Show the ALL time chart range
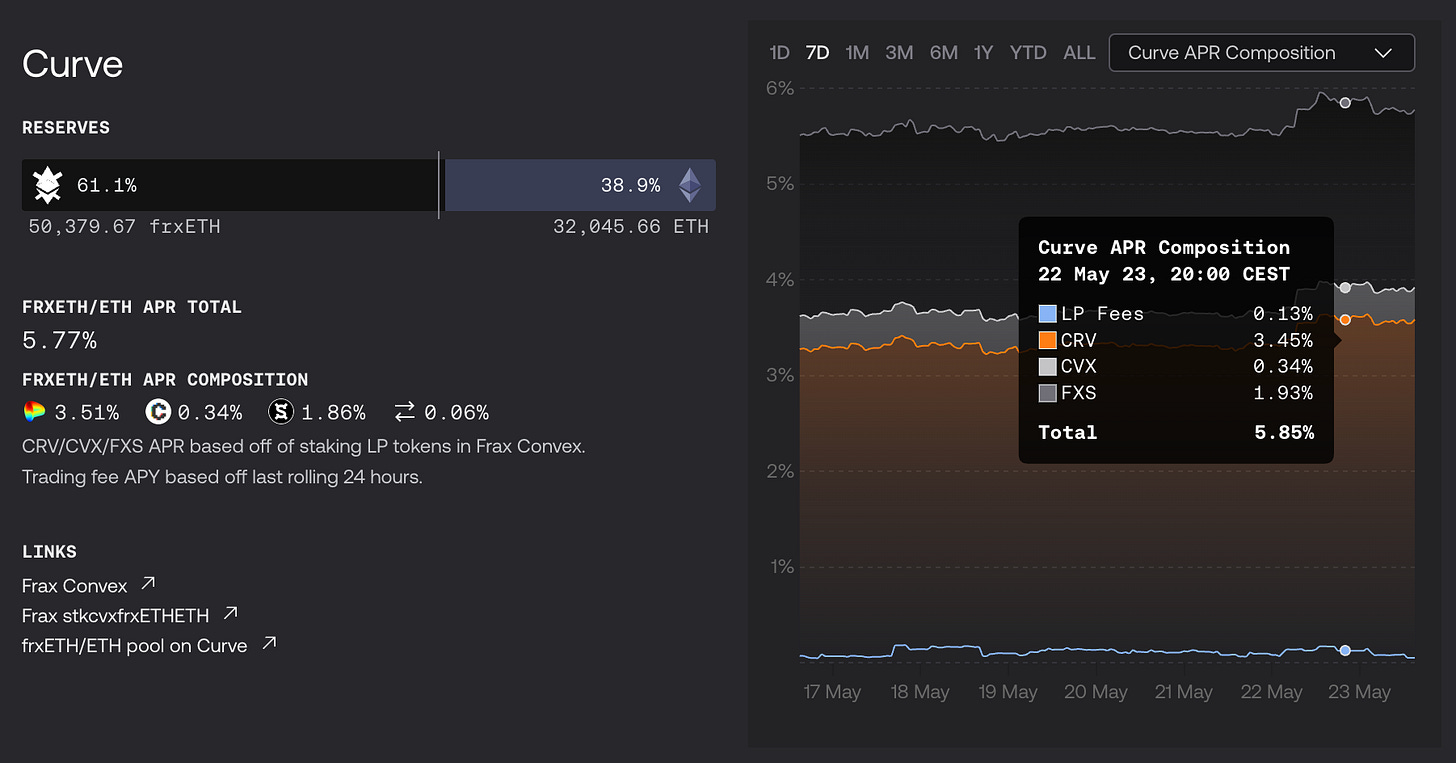 [x=1079, y=53]
